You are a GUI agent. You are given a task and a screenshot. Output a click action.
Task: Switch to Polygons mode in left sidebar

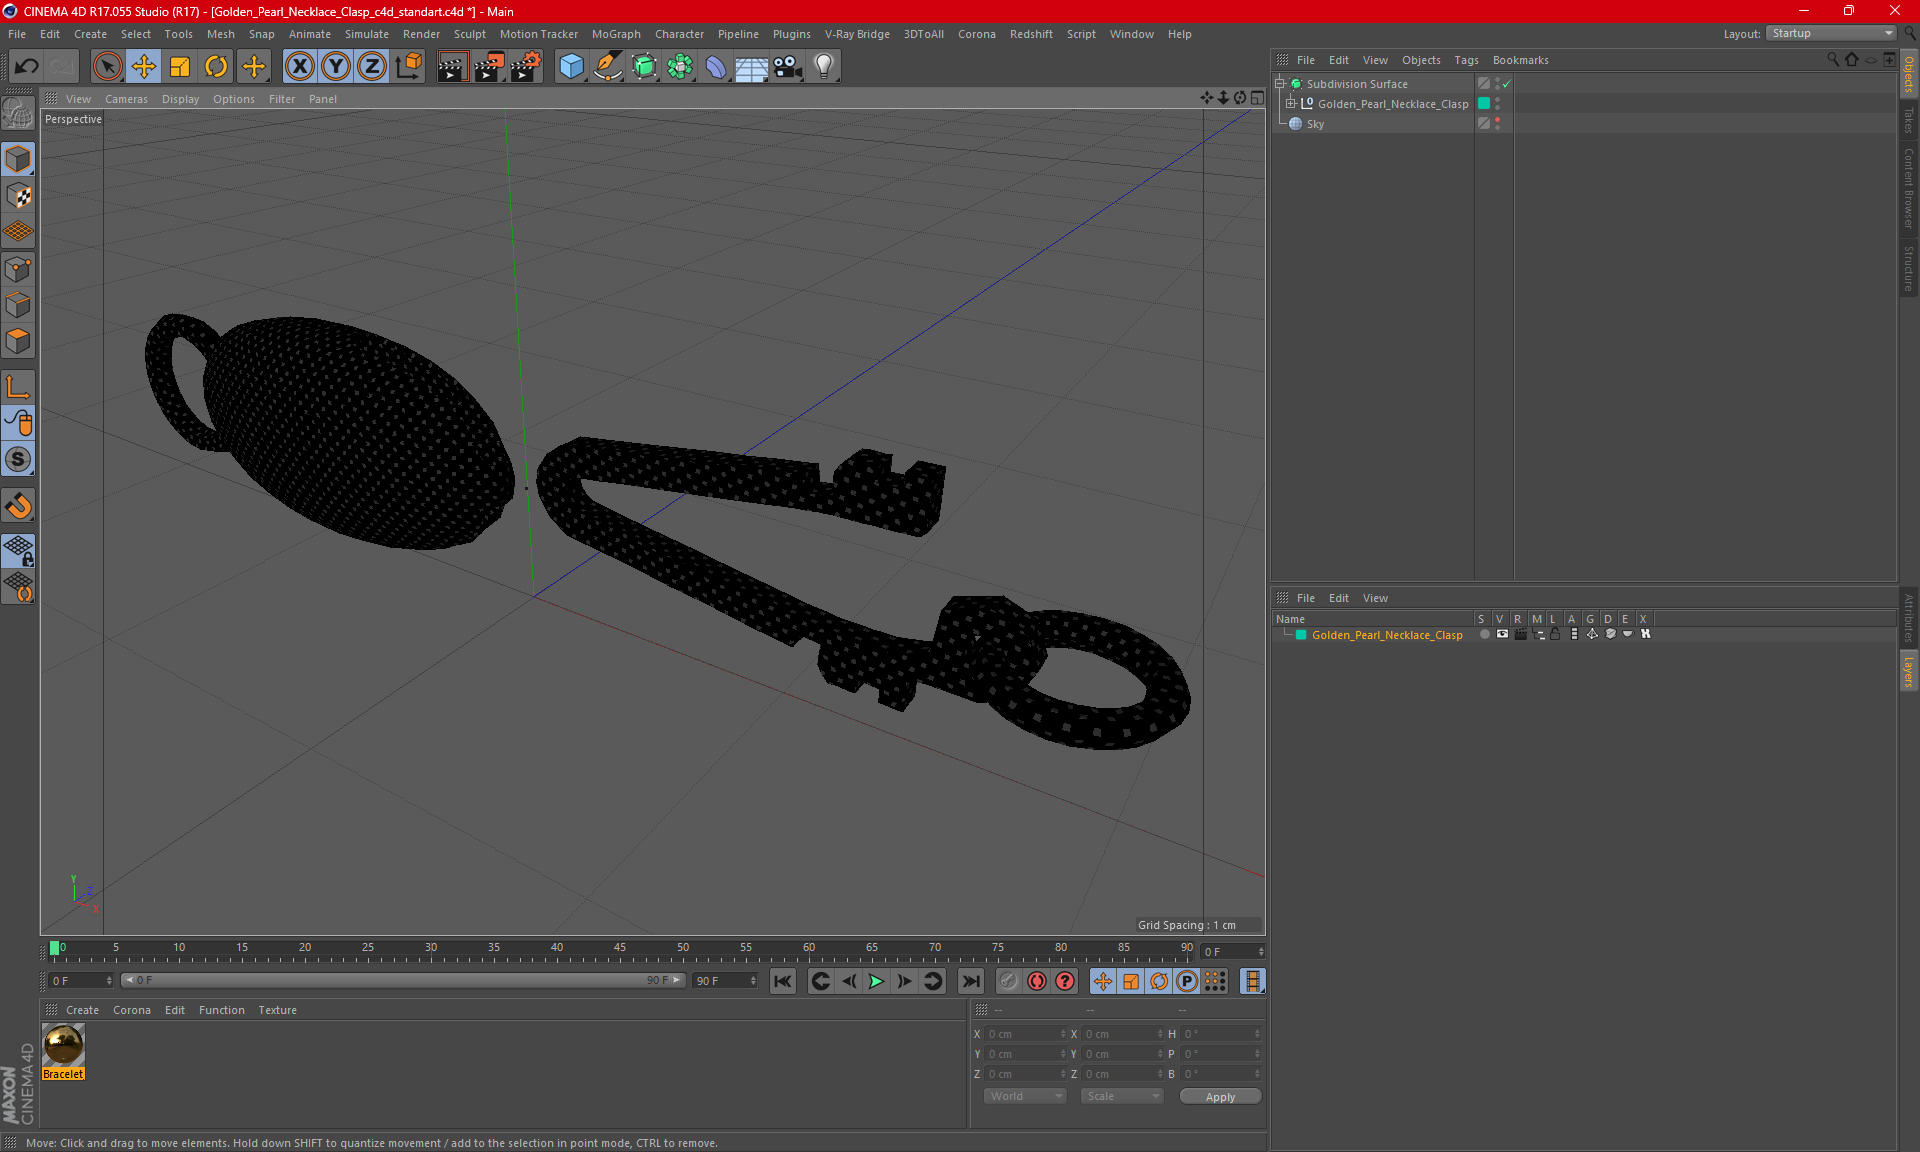click(x=18, y=341)
